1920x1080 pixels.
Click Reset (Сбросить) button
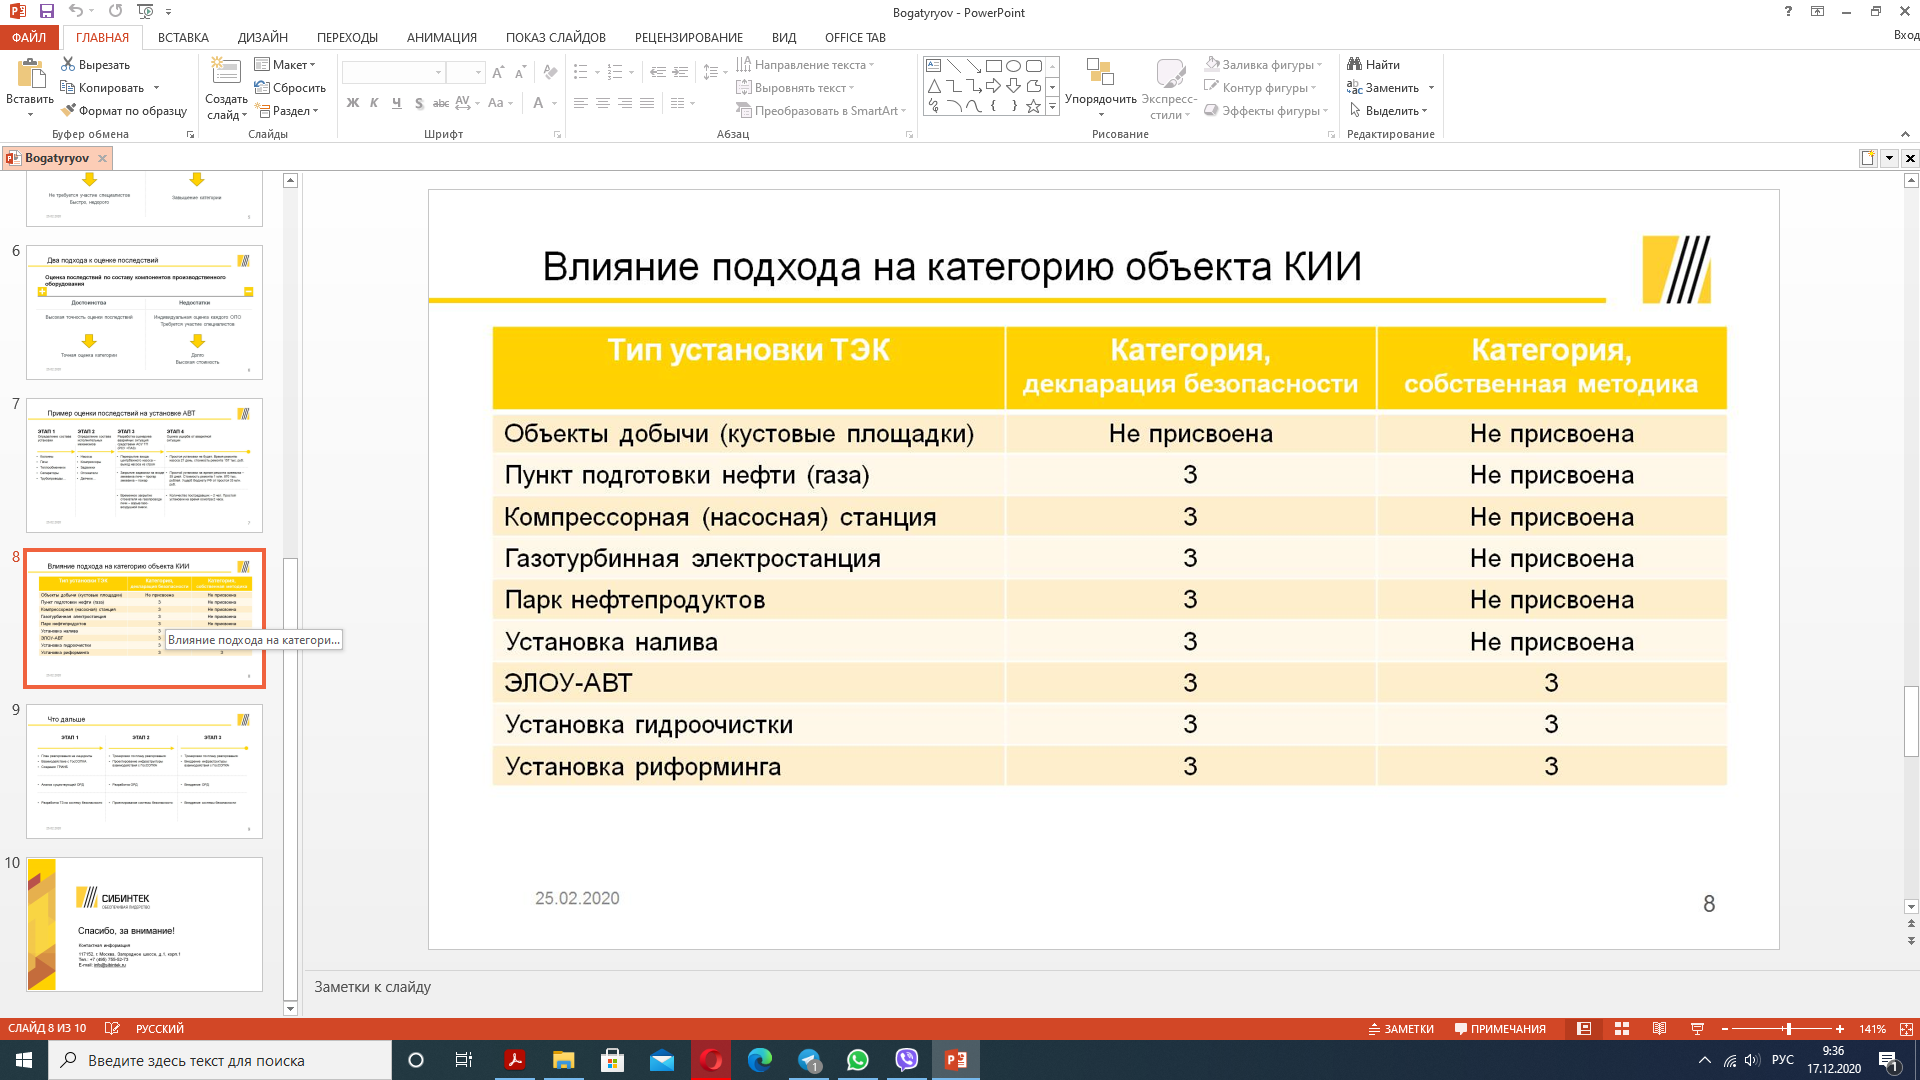point(290,87)
